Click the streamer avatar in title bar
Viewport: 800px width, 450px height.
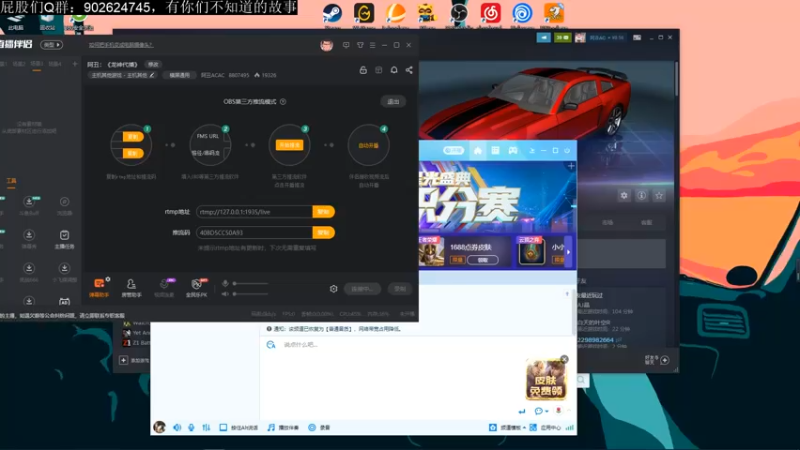click(327, 45)
